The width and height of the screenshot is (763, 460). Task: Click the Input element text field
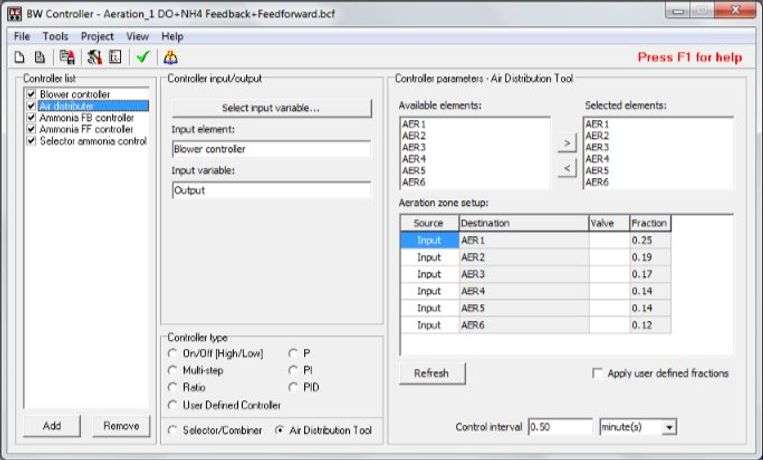[272, 149]
